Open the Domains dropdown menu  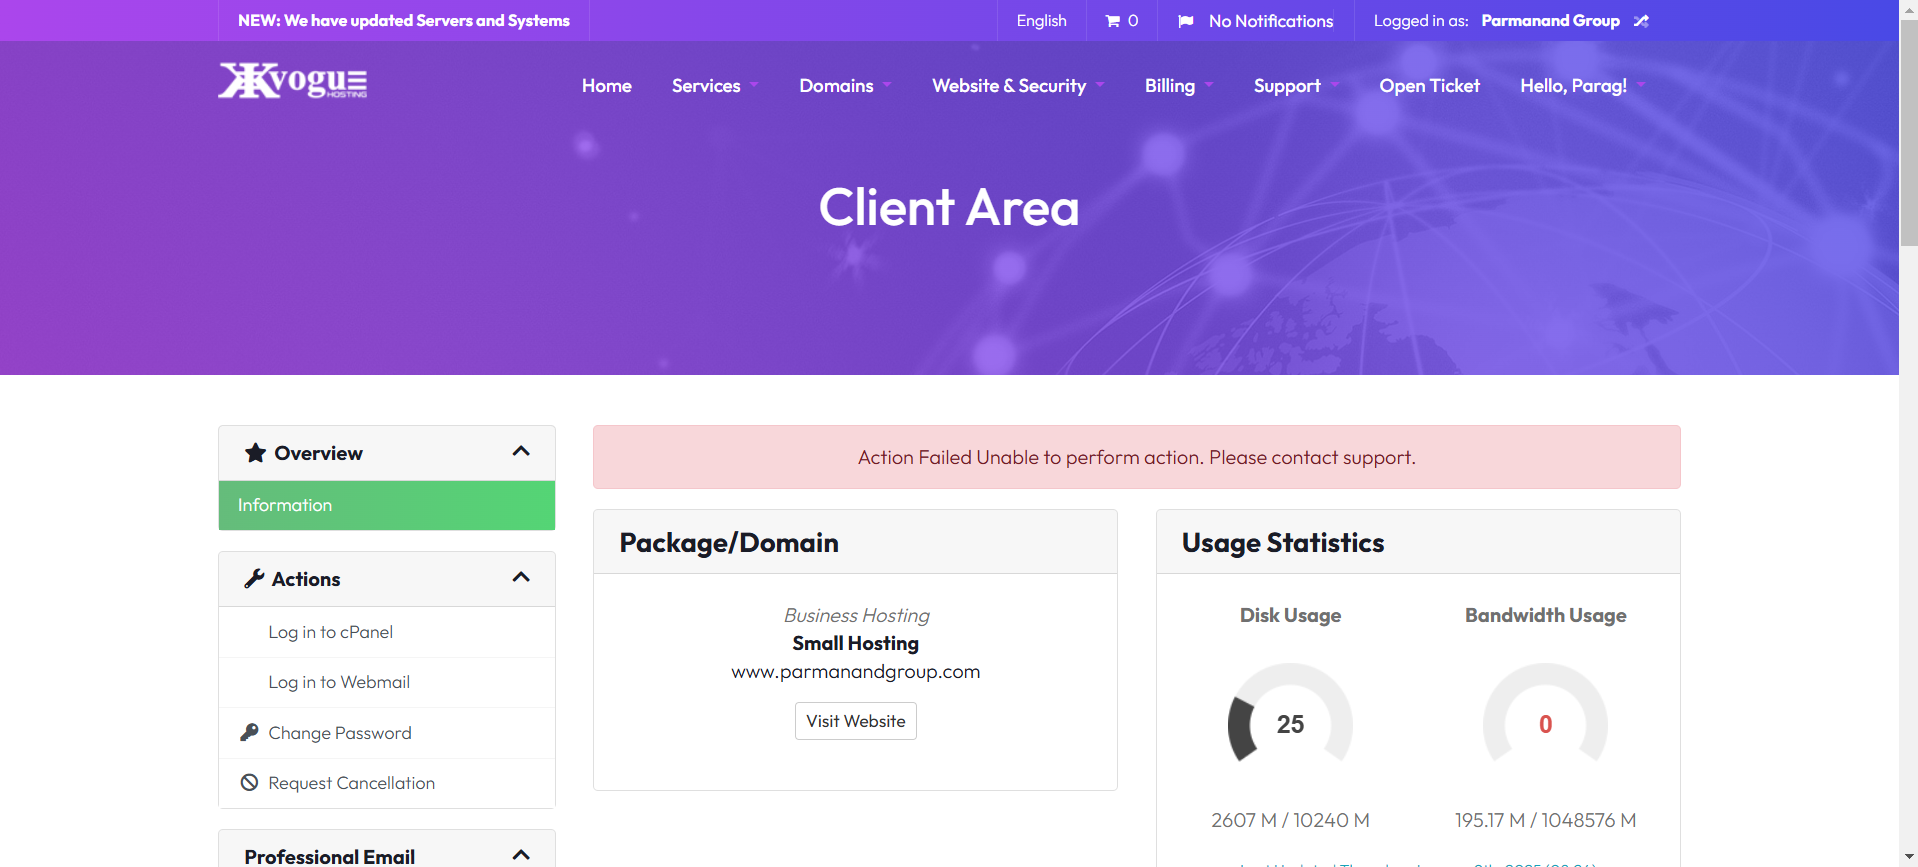point(846,86)
